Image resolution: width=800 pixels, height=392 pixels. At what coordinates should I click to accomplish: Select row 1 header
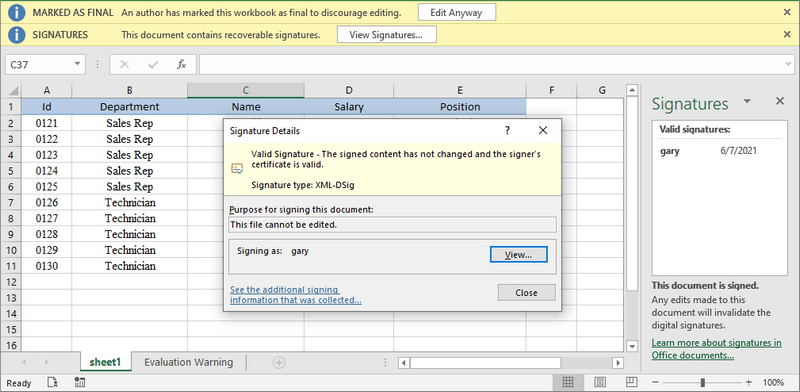coord(12,107)
